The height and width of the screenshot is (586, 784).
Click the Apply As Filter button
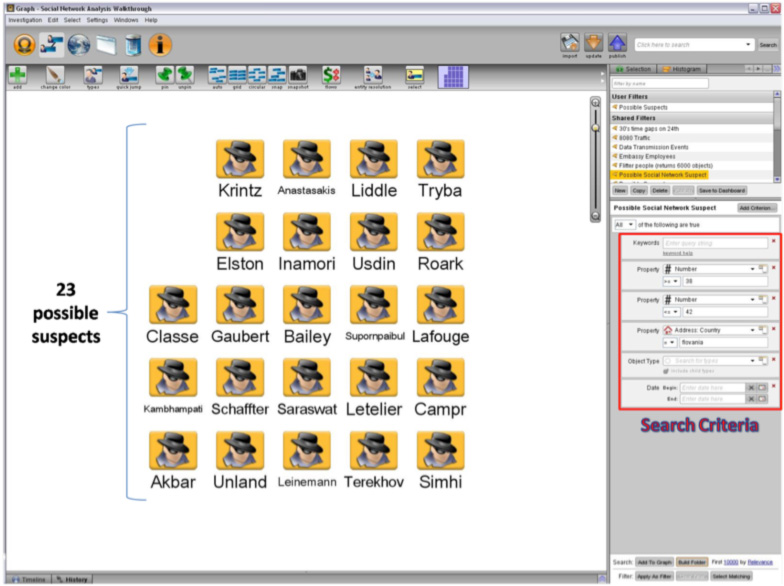(x=654, y=576)
